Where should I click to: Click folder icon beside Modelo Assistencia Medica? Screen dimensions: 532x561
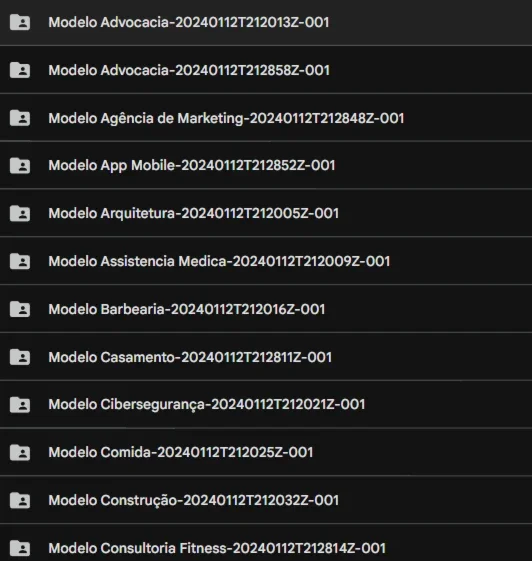tap(20, 261)
